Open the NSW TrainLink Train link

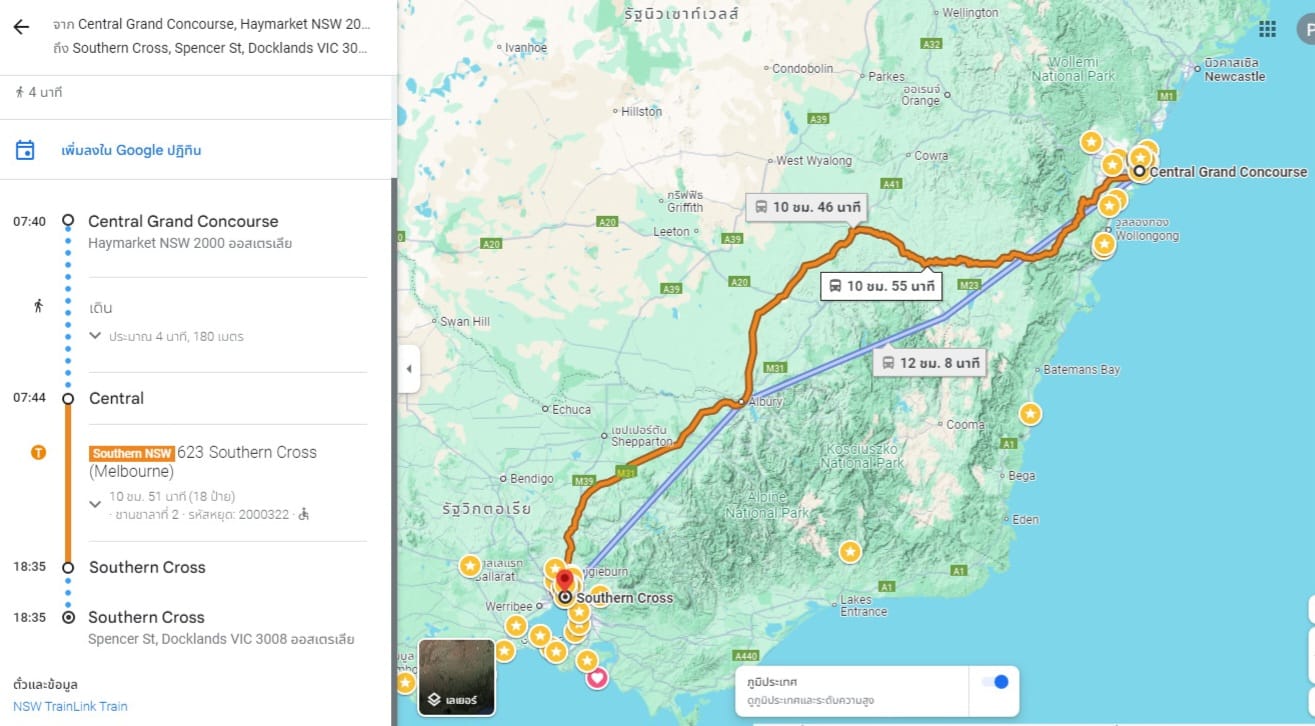pos(70,706)
